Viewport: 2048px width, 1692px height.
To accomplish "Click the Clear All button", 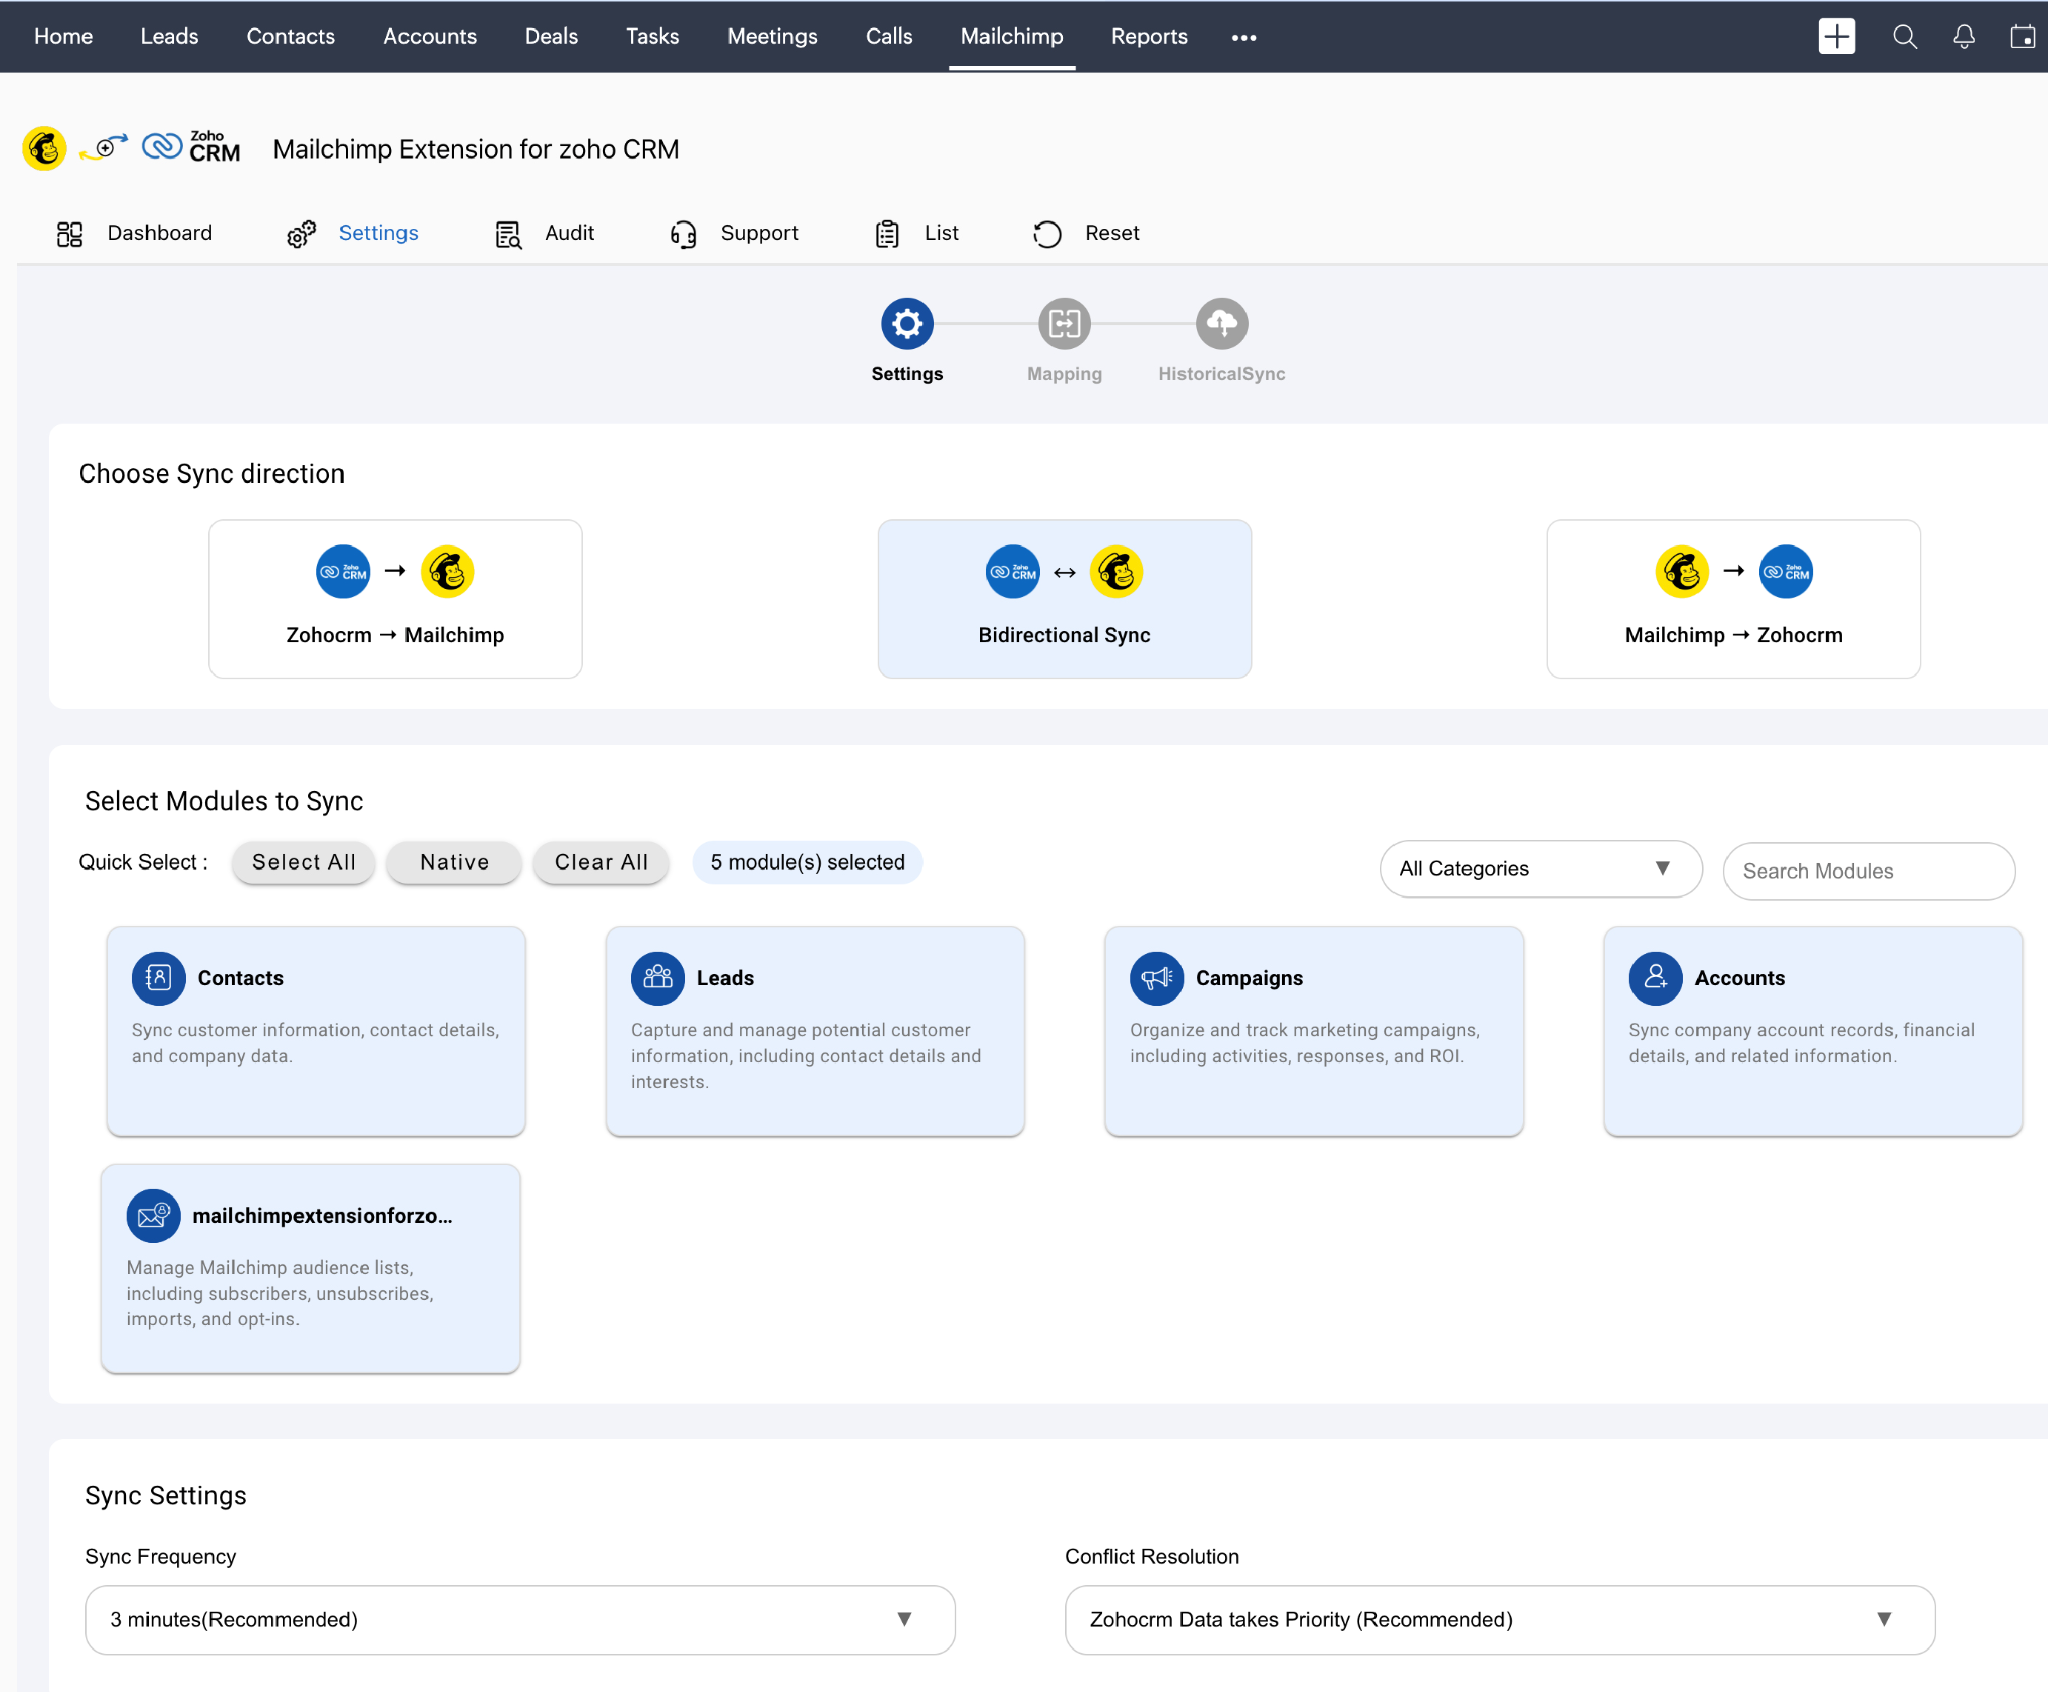I will 601,863.
